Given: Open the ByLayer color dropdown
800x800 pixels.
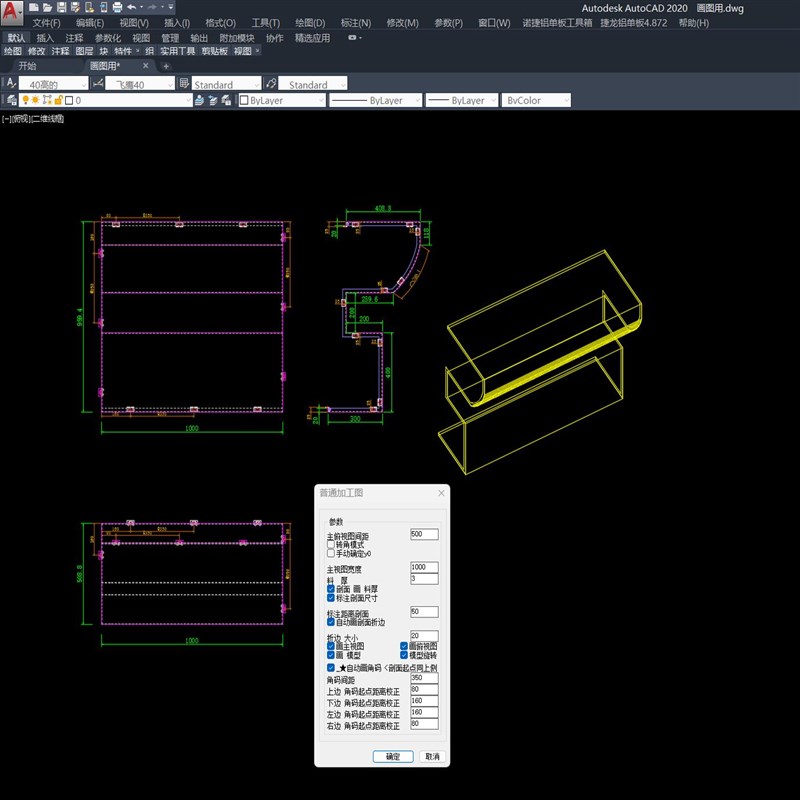Looking at the screenshot, I should [321, 101].
